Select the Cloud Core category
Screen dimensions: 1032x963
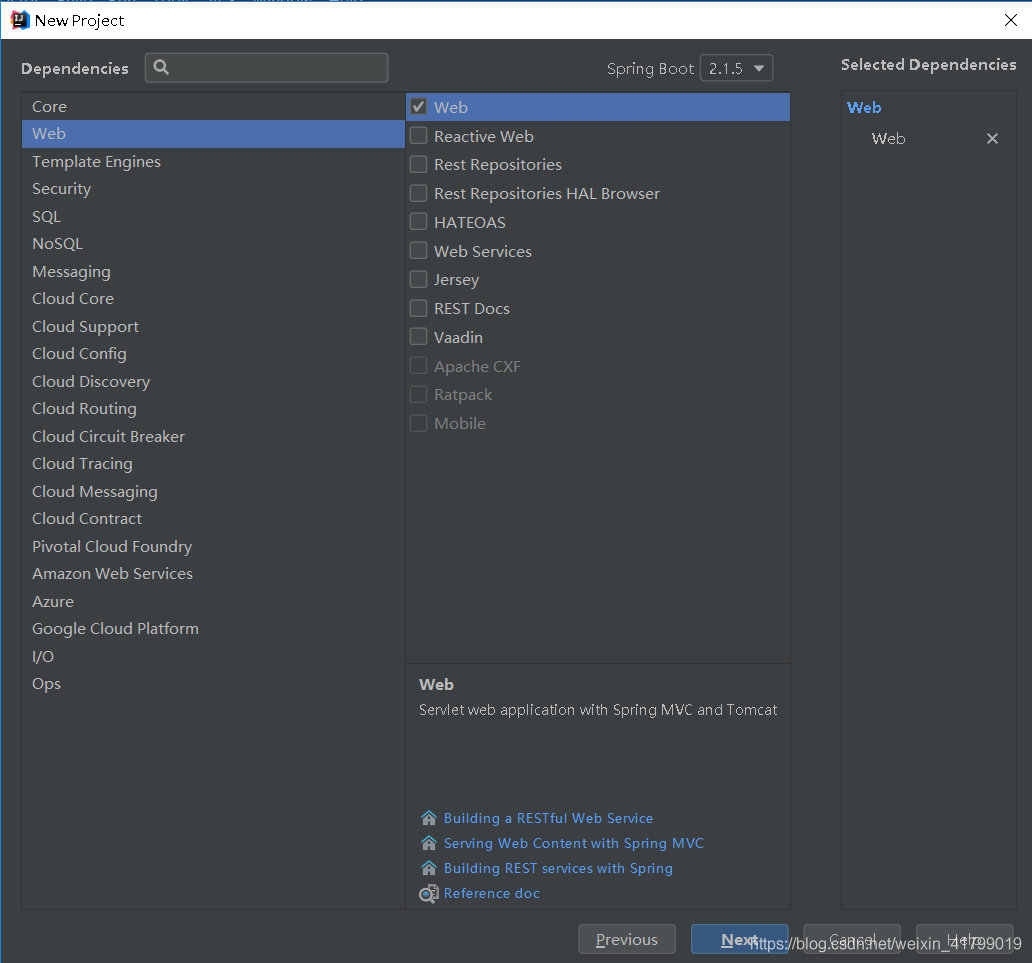(213, 299)
